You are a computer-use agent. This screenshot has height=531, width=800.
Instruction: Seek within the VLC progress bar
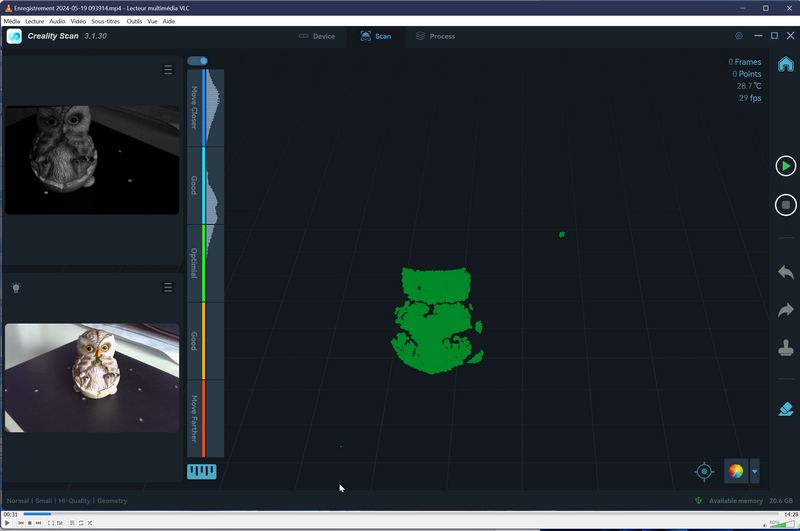tap(401, 514)
